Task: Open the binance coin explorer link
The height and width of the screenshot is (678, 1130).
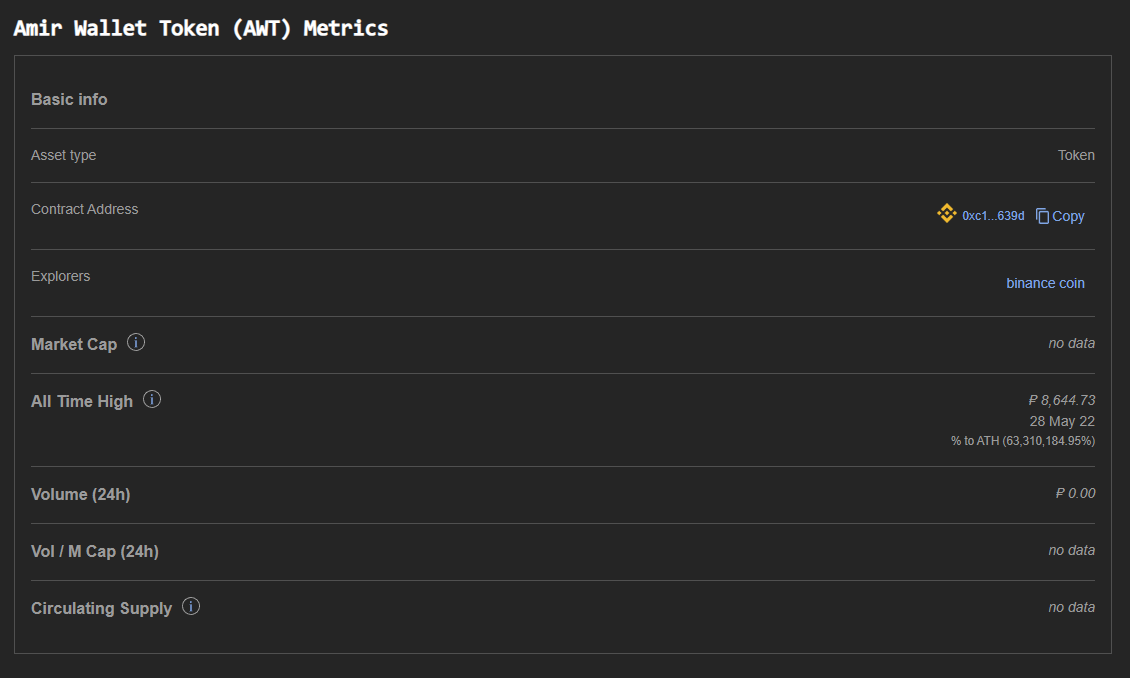Action: (x=1045, y=283)
